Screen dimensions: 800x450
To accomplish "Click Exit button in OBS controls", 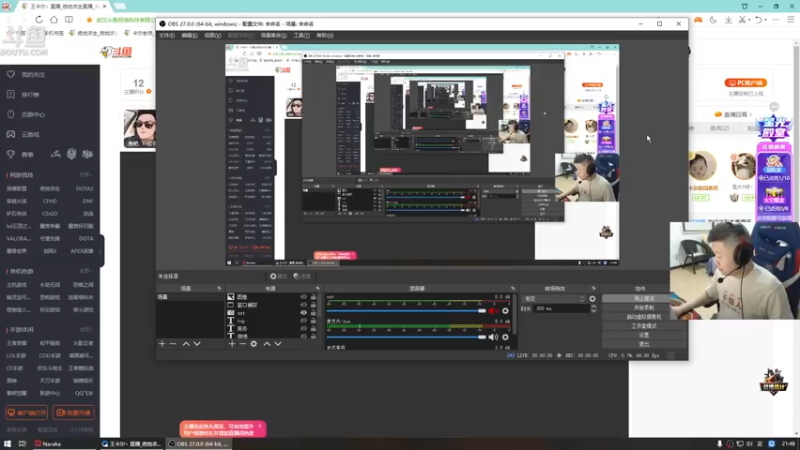I will pyautogui.click(x=644, y=344).
